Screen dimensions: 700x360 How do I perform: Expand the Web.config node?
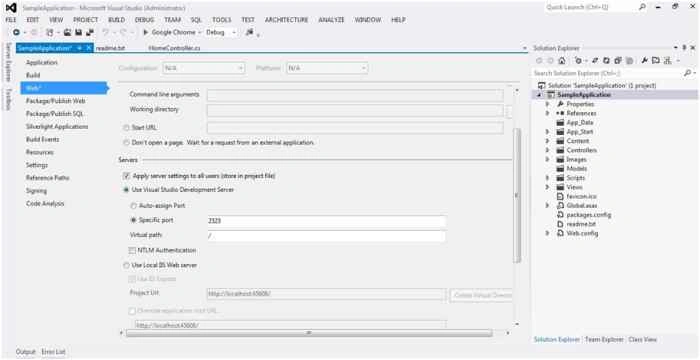pos(547,233)
